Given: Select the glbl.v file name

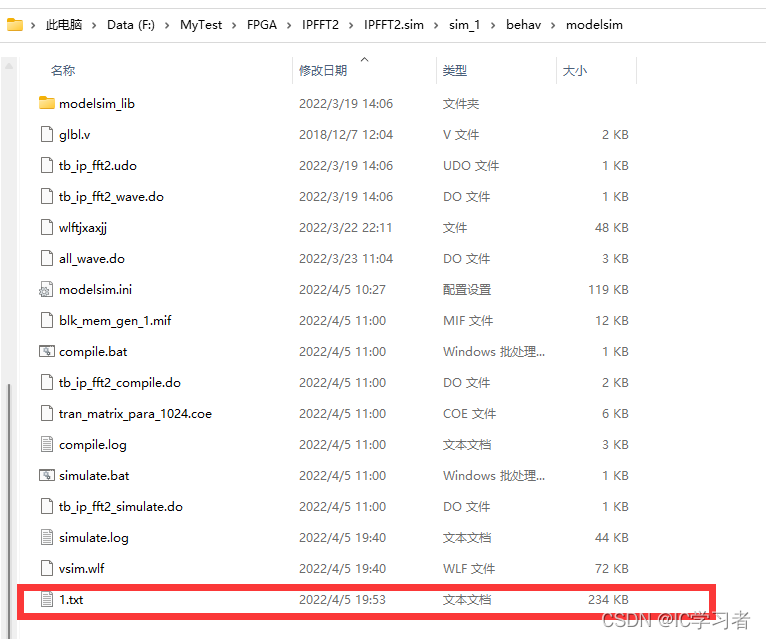Looking at the screenshot, I should point(74,134).
